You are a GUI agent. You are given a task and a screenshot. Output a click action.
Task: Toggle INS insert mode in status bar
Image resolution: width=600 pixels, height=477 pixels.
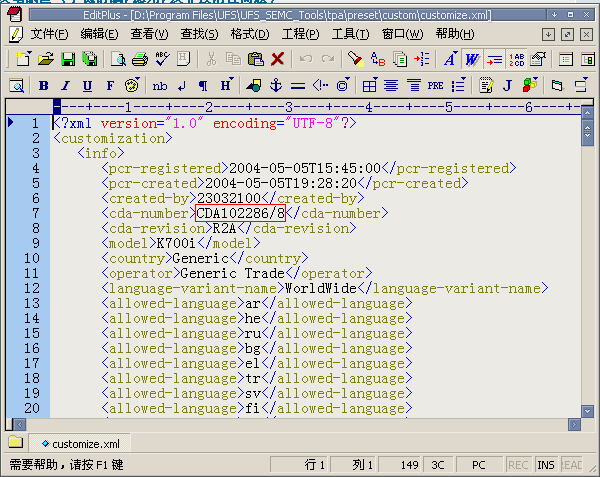coord(545,465)
